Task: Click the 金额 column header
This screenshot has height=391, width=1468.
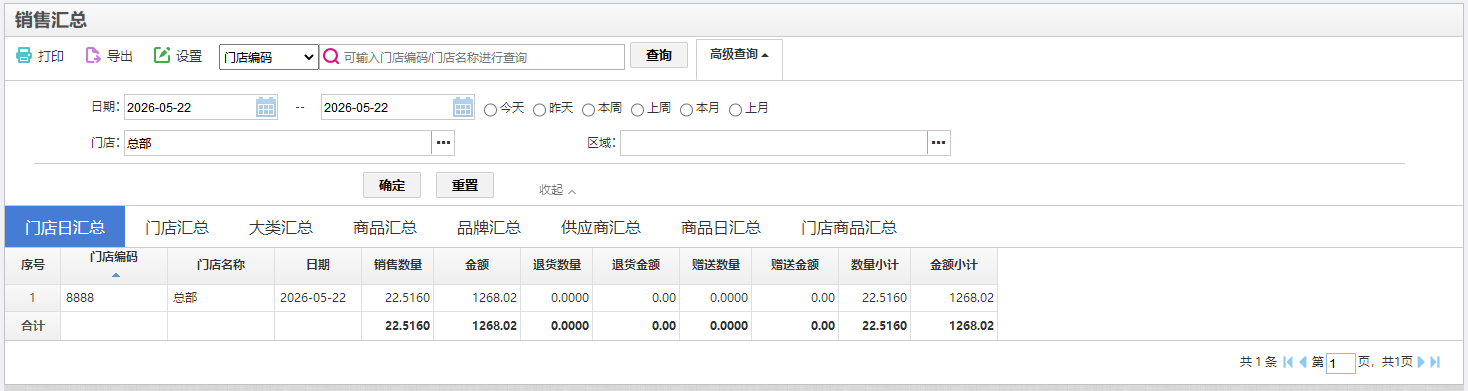Action: click(477, 265)
